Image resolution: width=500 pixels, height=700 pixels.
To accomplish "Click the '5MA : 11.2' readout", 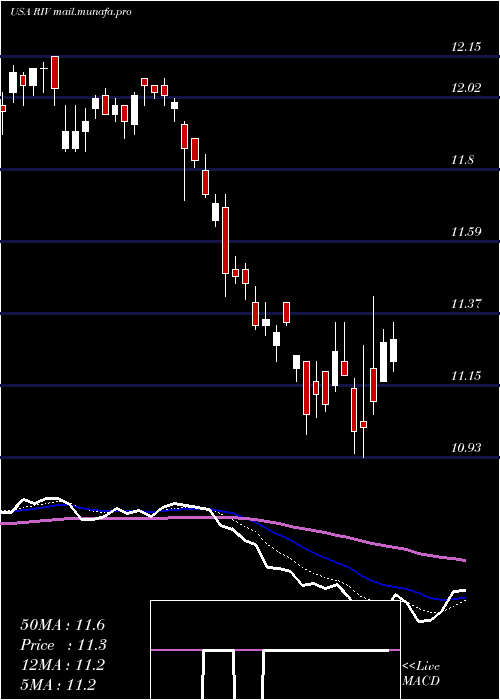I will [x=58, y=685].
